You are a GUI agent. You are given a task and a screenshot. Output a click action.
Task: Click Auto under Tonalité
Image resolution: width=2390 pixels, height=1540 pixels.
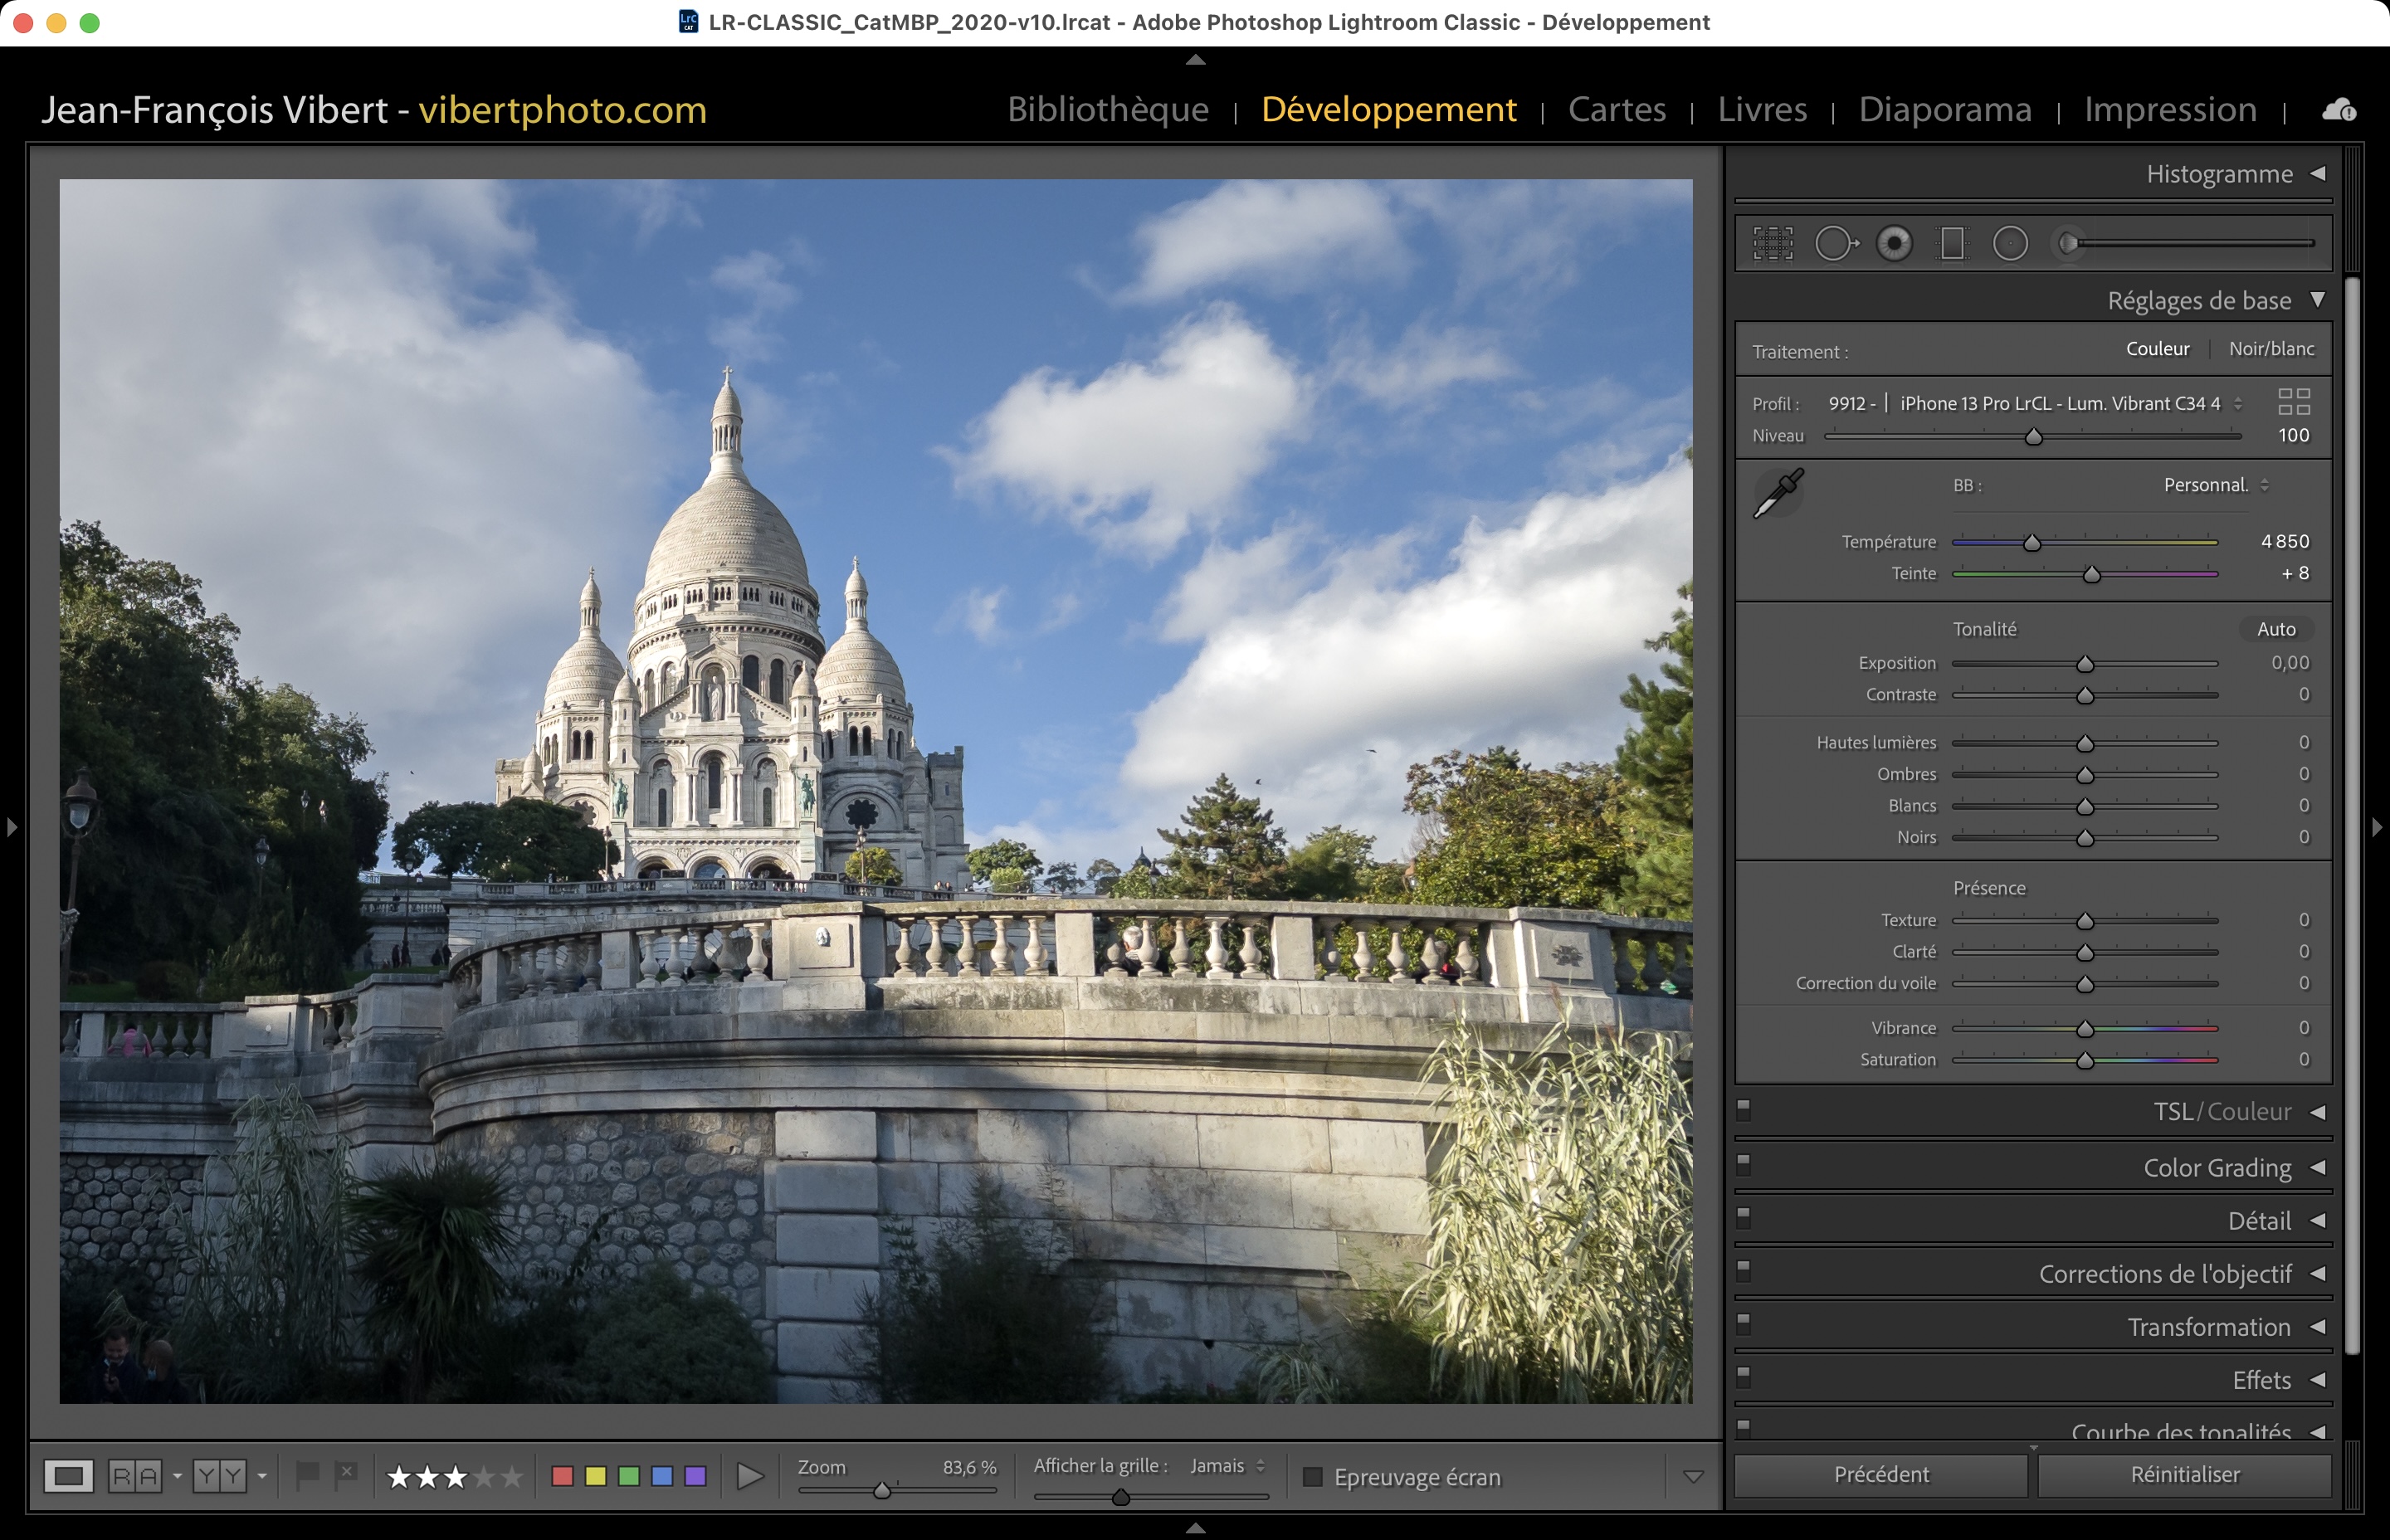coord(2275,629)
